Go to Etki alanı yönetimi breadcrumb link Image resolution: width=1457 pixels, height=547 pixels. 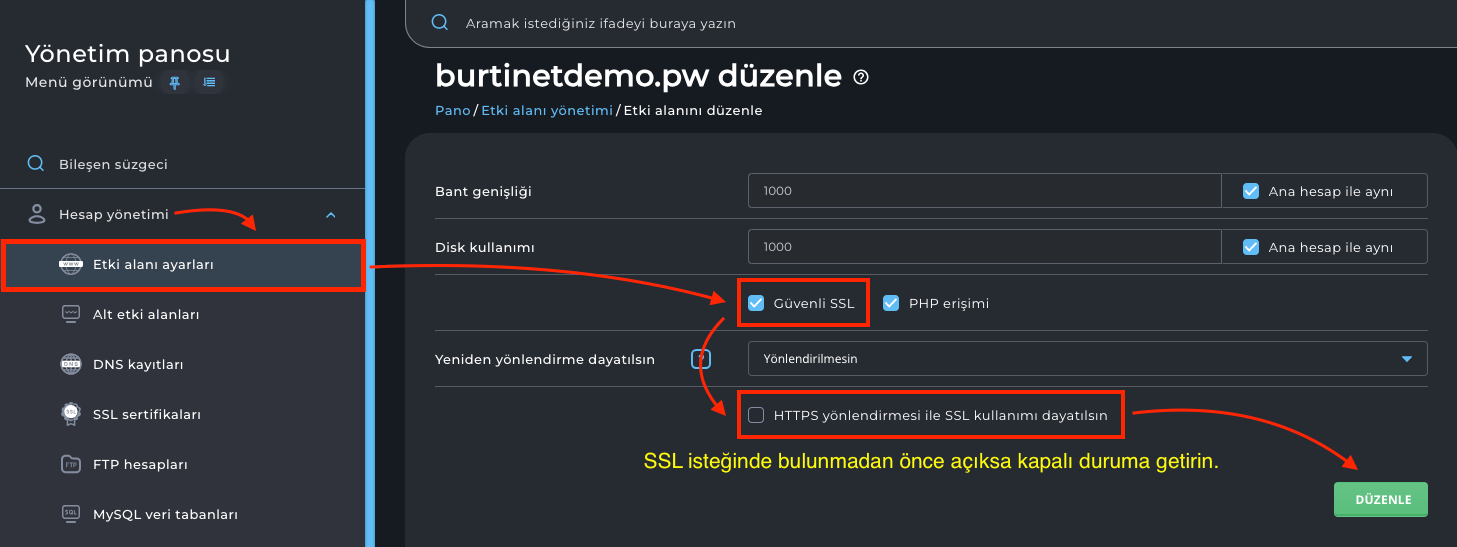click(546, 111)
